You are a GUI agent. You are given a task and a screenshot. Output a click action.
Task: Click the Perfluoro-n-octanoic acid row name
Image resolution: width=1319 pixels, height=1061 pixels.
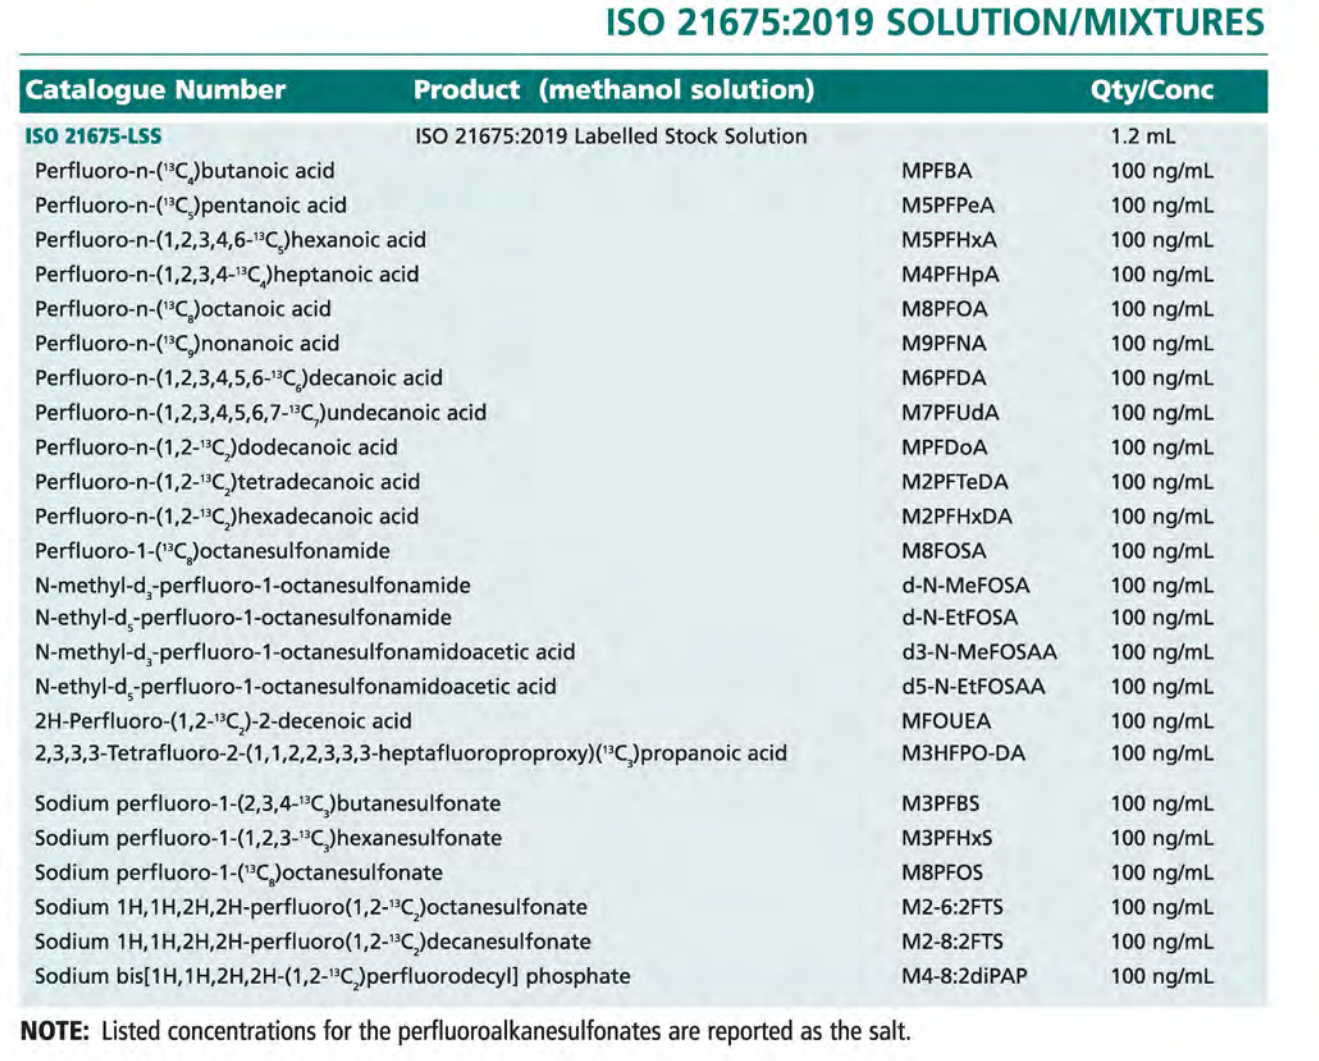click(183, 309)
